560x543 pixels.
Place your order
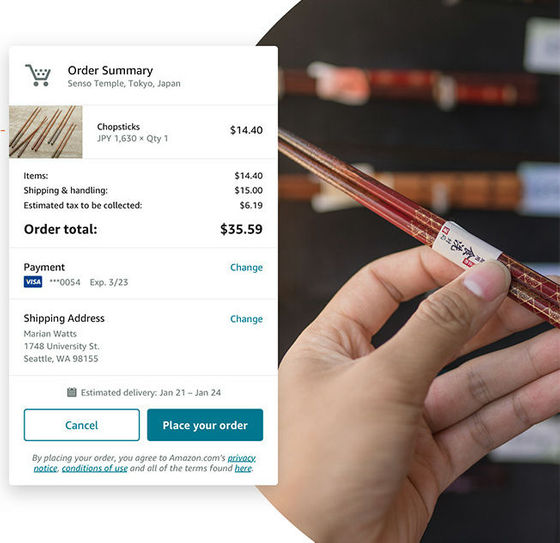(205, 425)
